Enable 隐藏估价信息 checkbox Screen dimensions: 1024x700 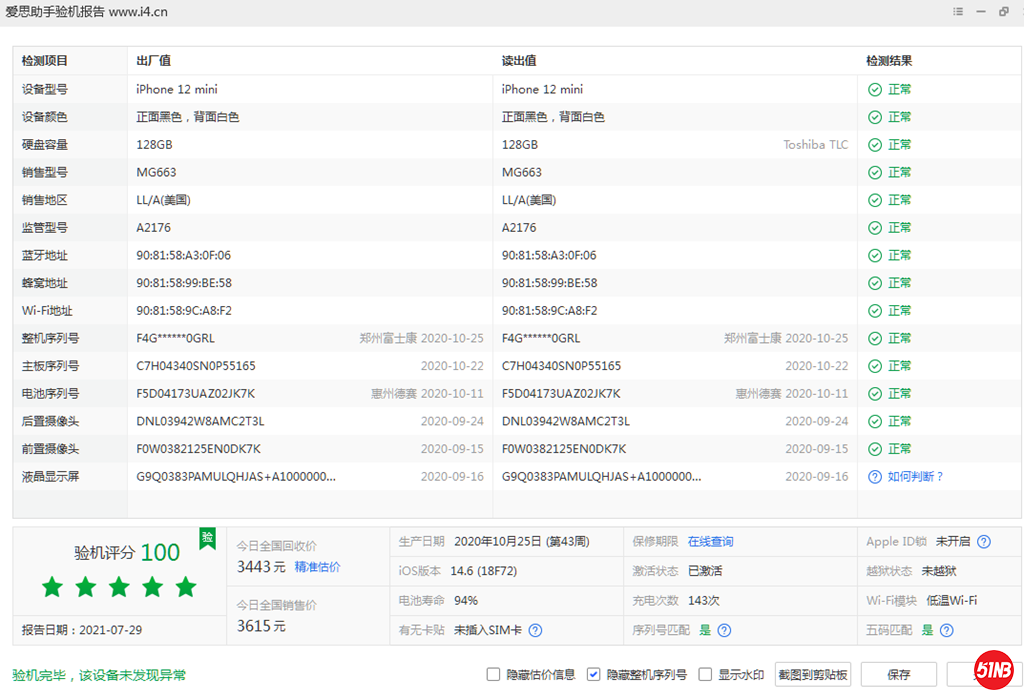493,675
